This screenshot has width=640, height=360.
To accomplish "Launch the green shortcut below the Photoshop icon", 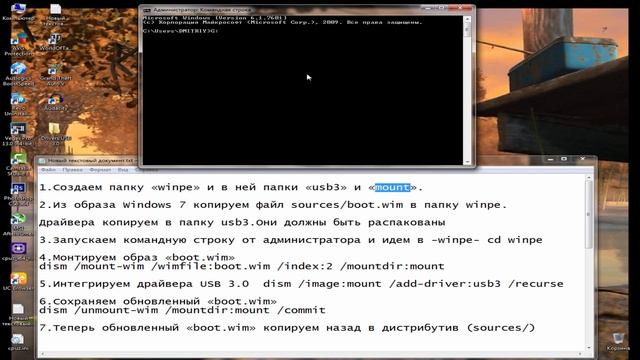I will 18,224.
